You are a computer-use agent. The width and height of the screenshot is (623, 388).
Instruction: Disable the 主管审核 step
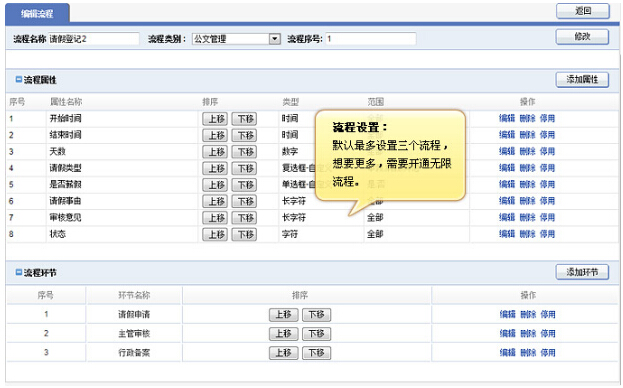point(548,333)
